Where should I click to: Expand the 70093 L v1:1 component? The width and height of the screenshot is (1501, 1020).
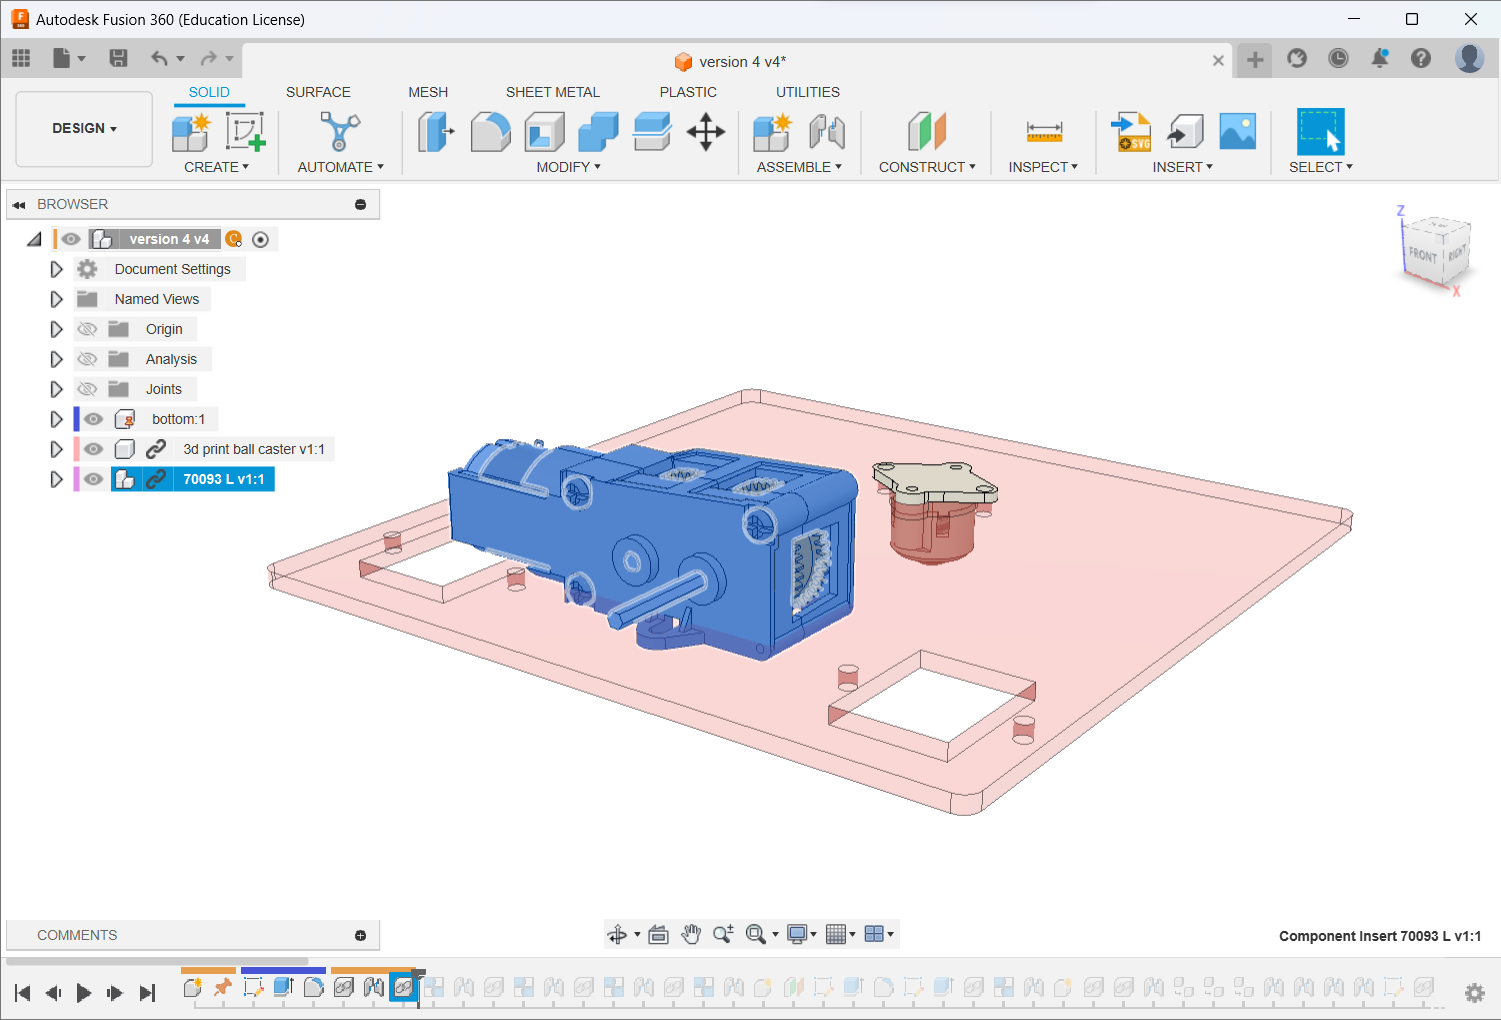pos(56,479)
